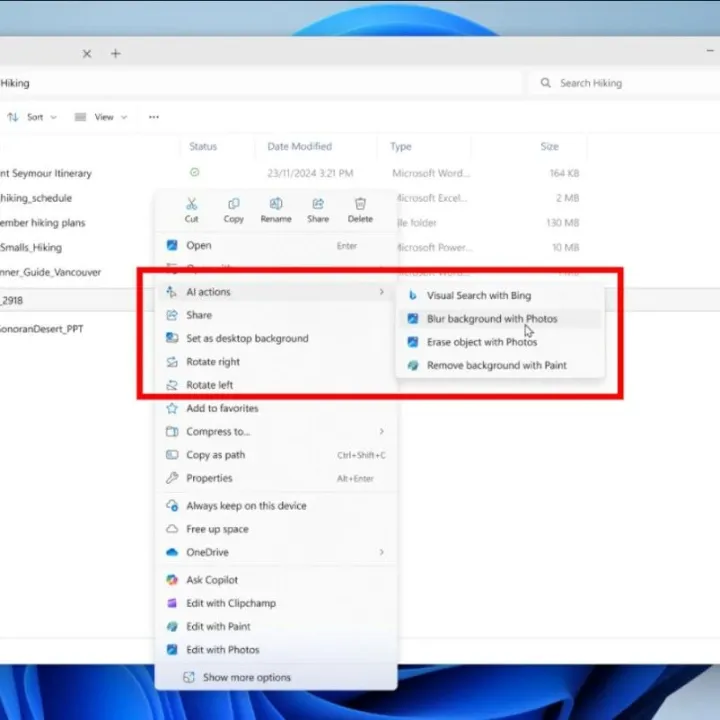This screenshot has height=720, width=720.
Task: Select Edit with Photos entry
Action: [x=276, y=650]
